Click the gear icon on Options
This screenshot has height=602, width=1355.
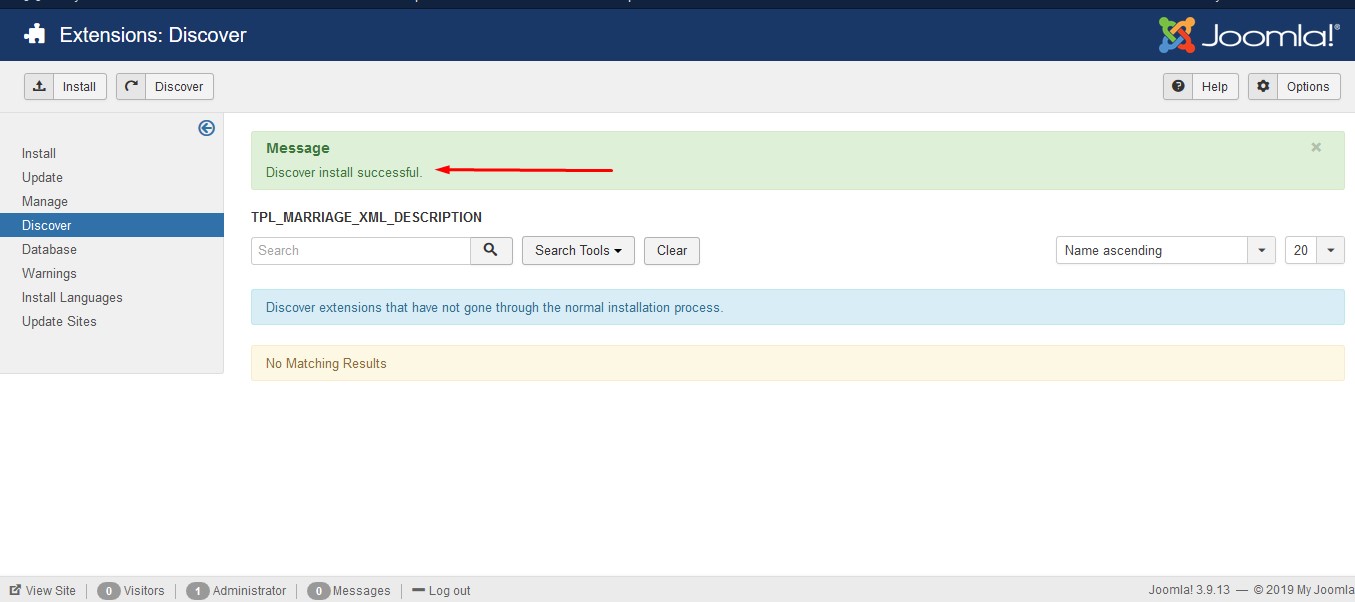pos(1263,87)
